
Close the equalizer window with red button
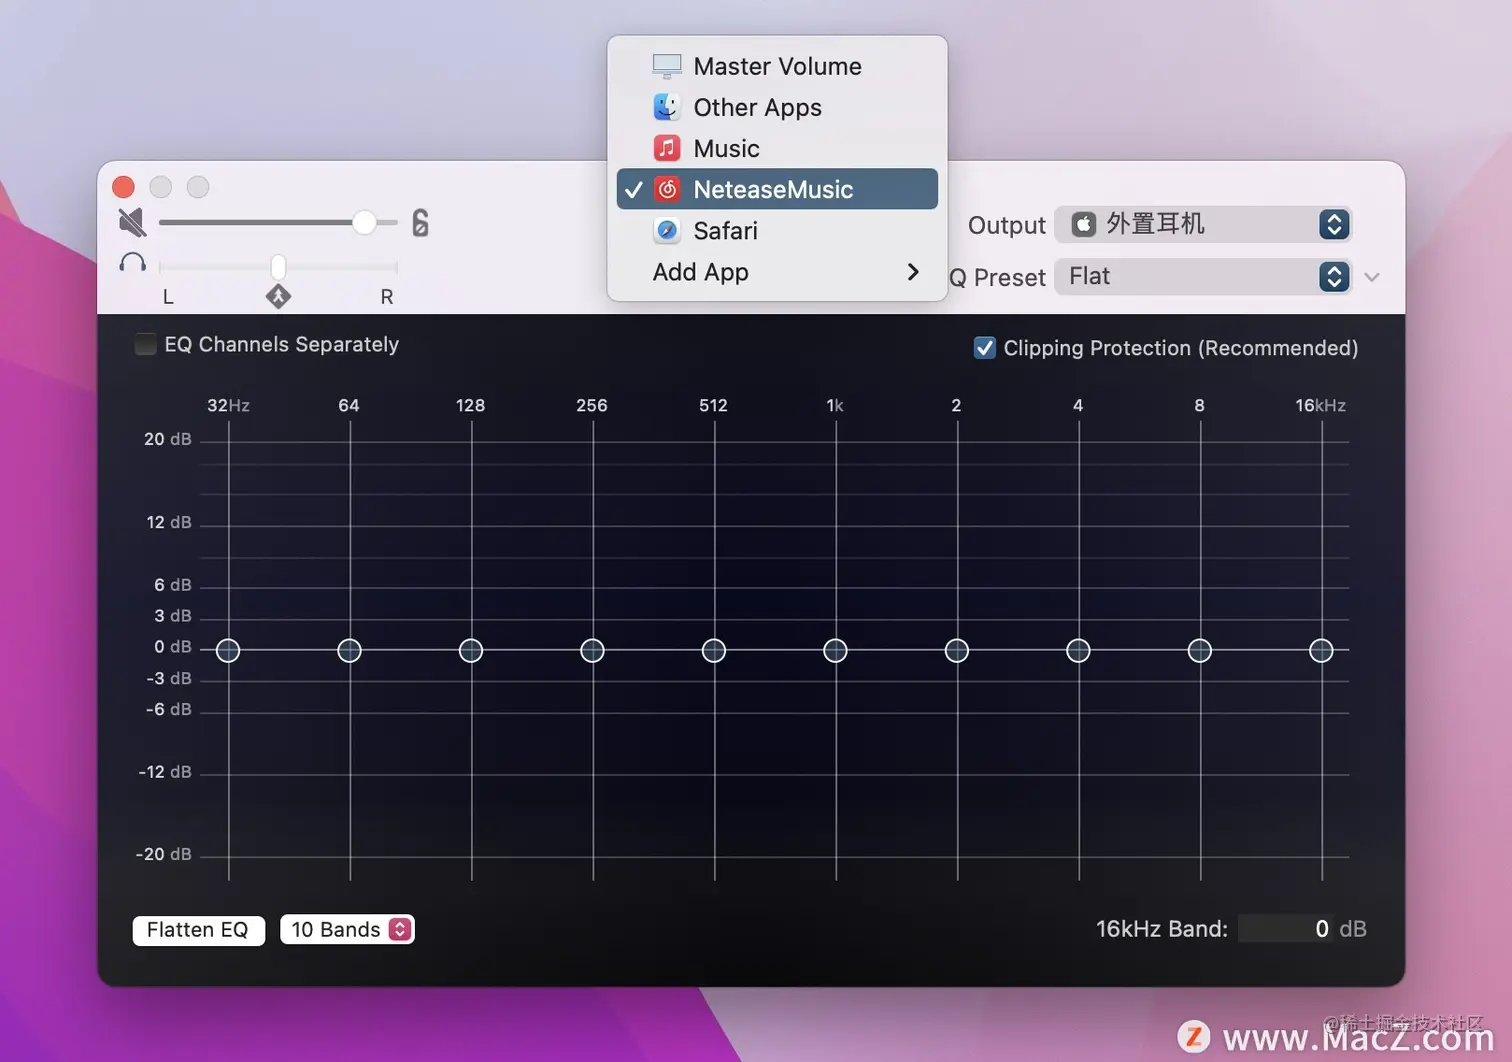[123, 187]
